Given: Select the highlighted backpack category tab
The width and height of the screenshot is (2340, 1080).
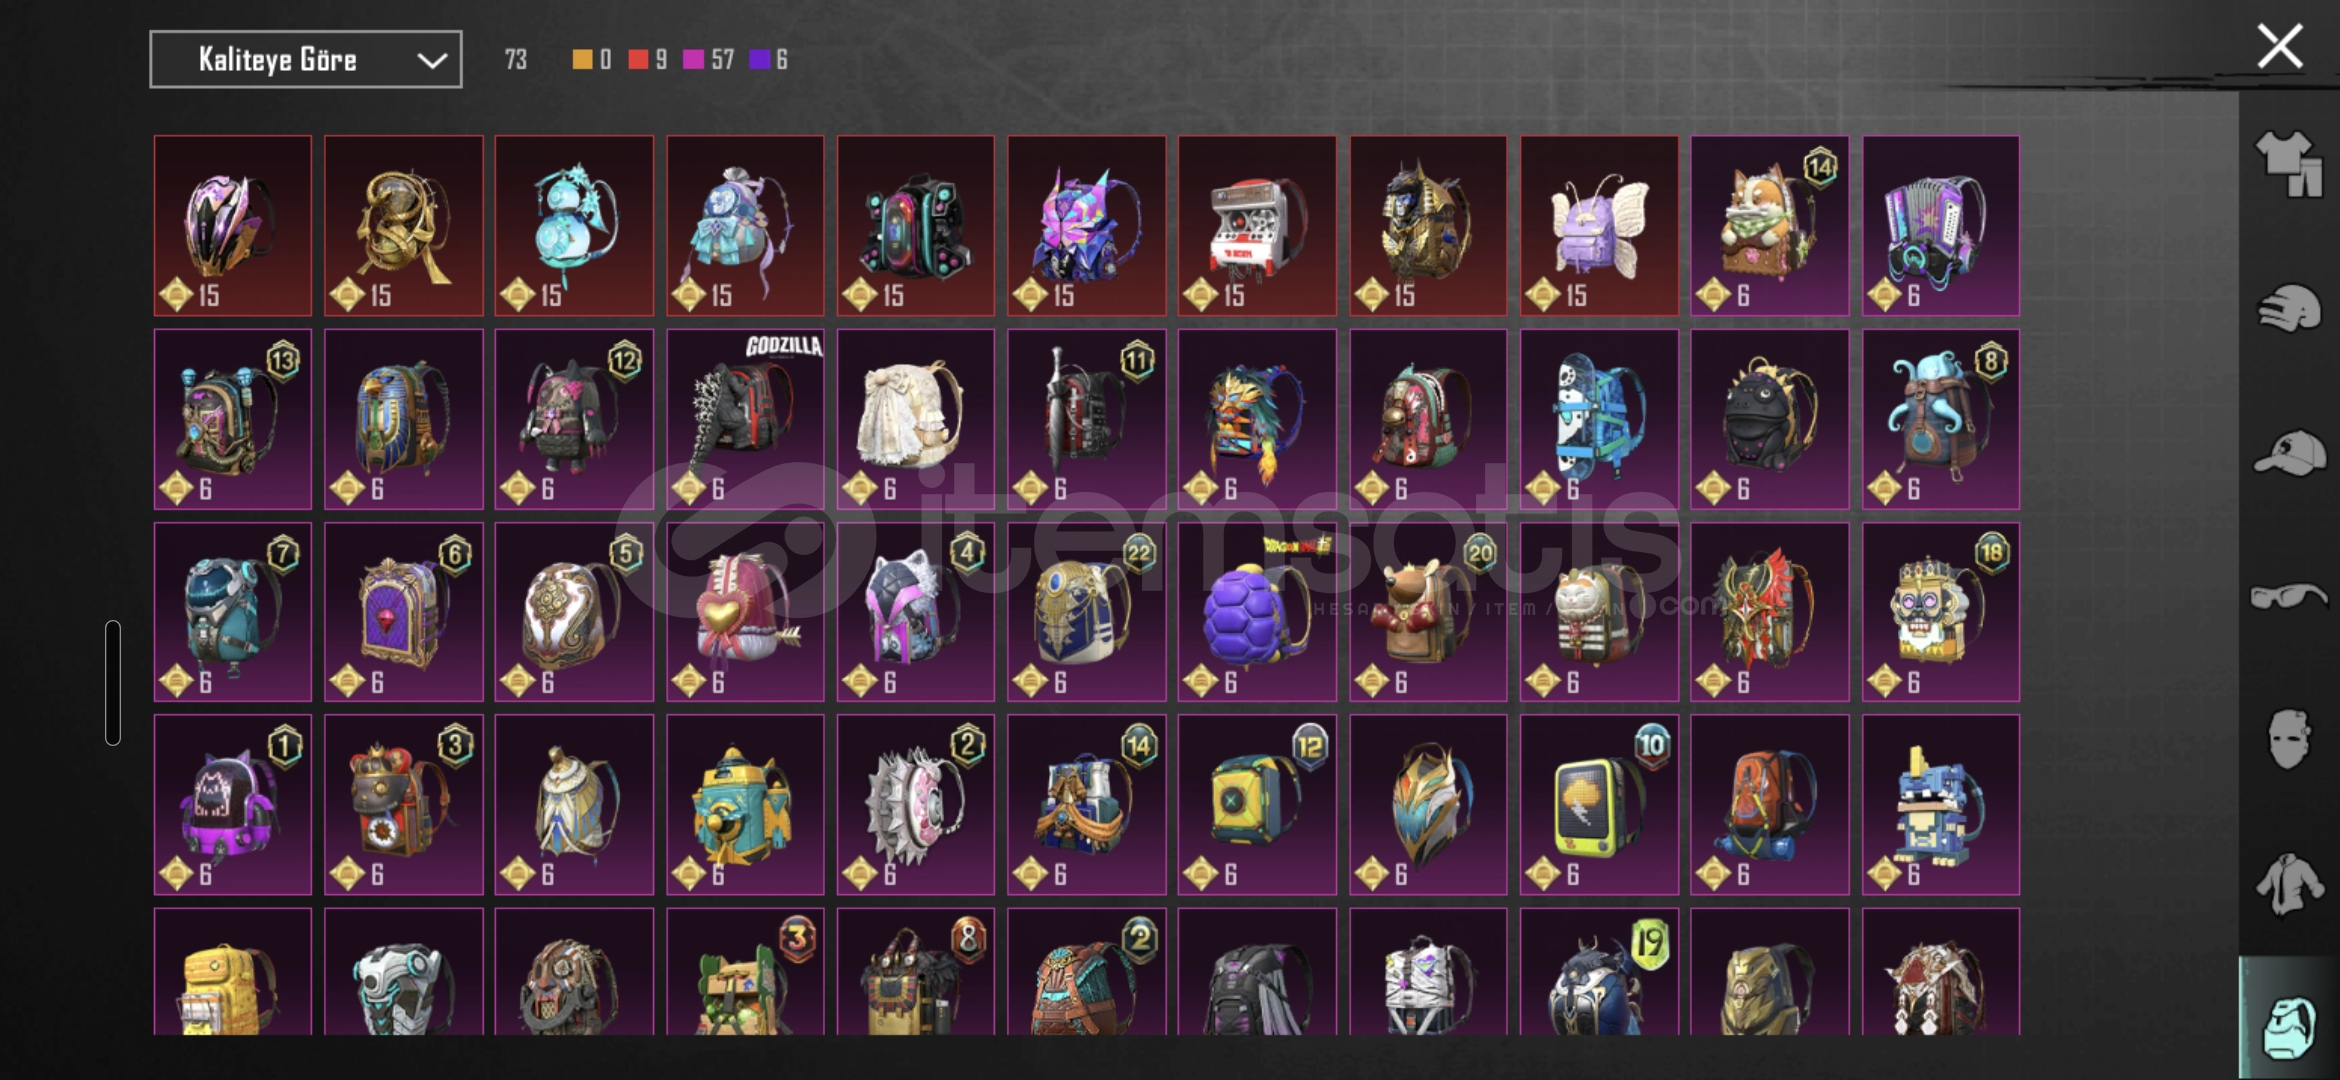Looking at the screenshot, I should [x=2288, y=1020].
